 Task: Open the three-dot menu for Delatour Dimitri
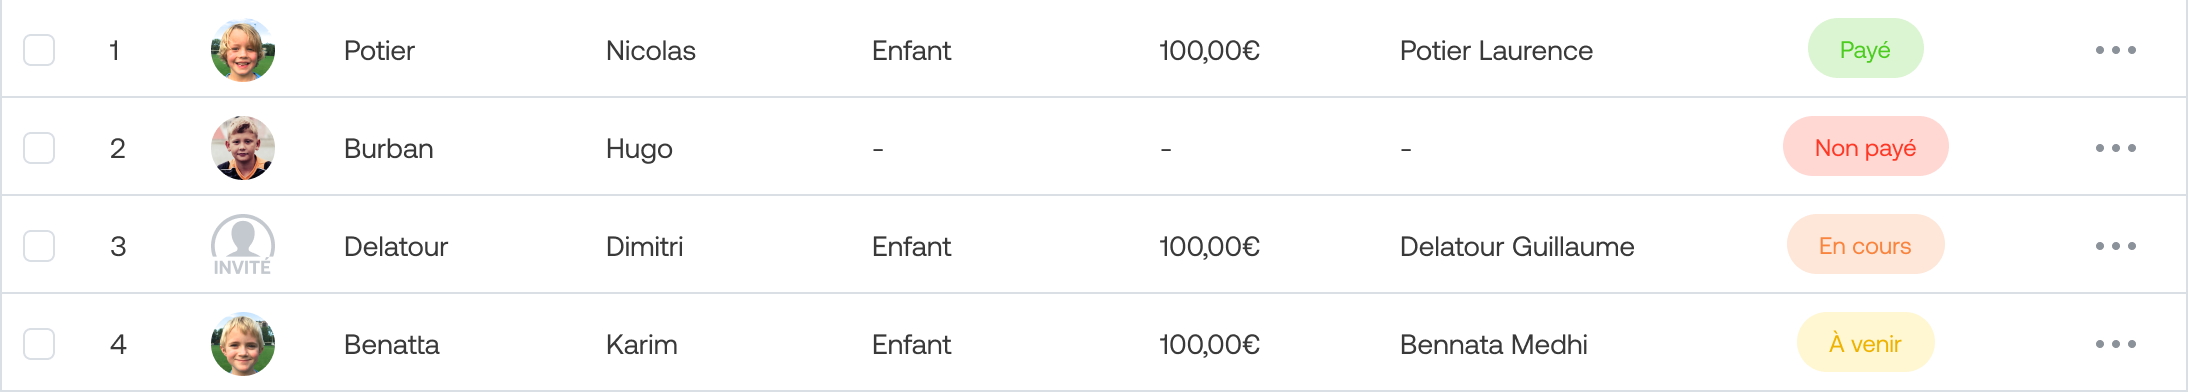pos(2116,246)
